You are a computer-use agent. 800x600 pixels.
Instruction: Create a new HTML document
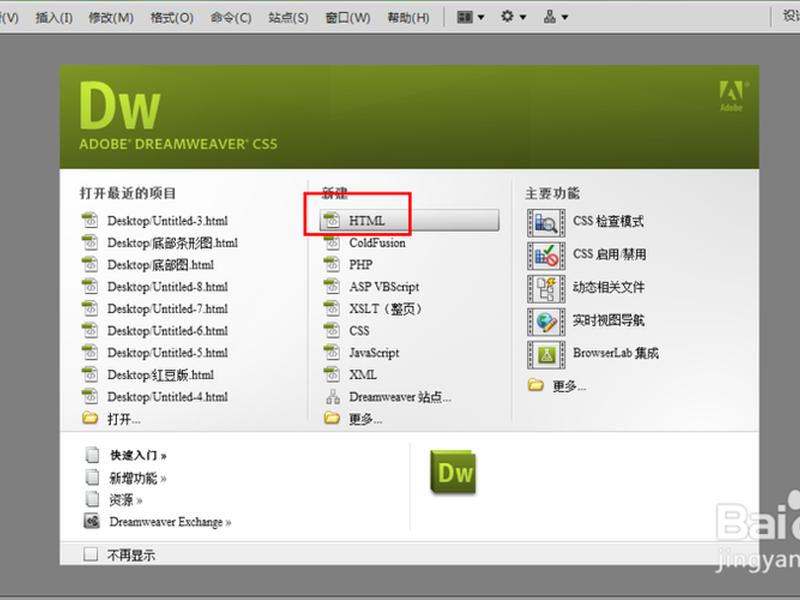click(x=410, y=220)
